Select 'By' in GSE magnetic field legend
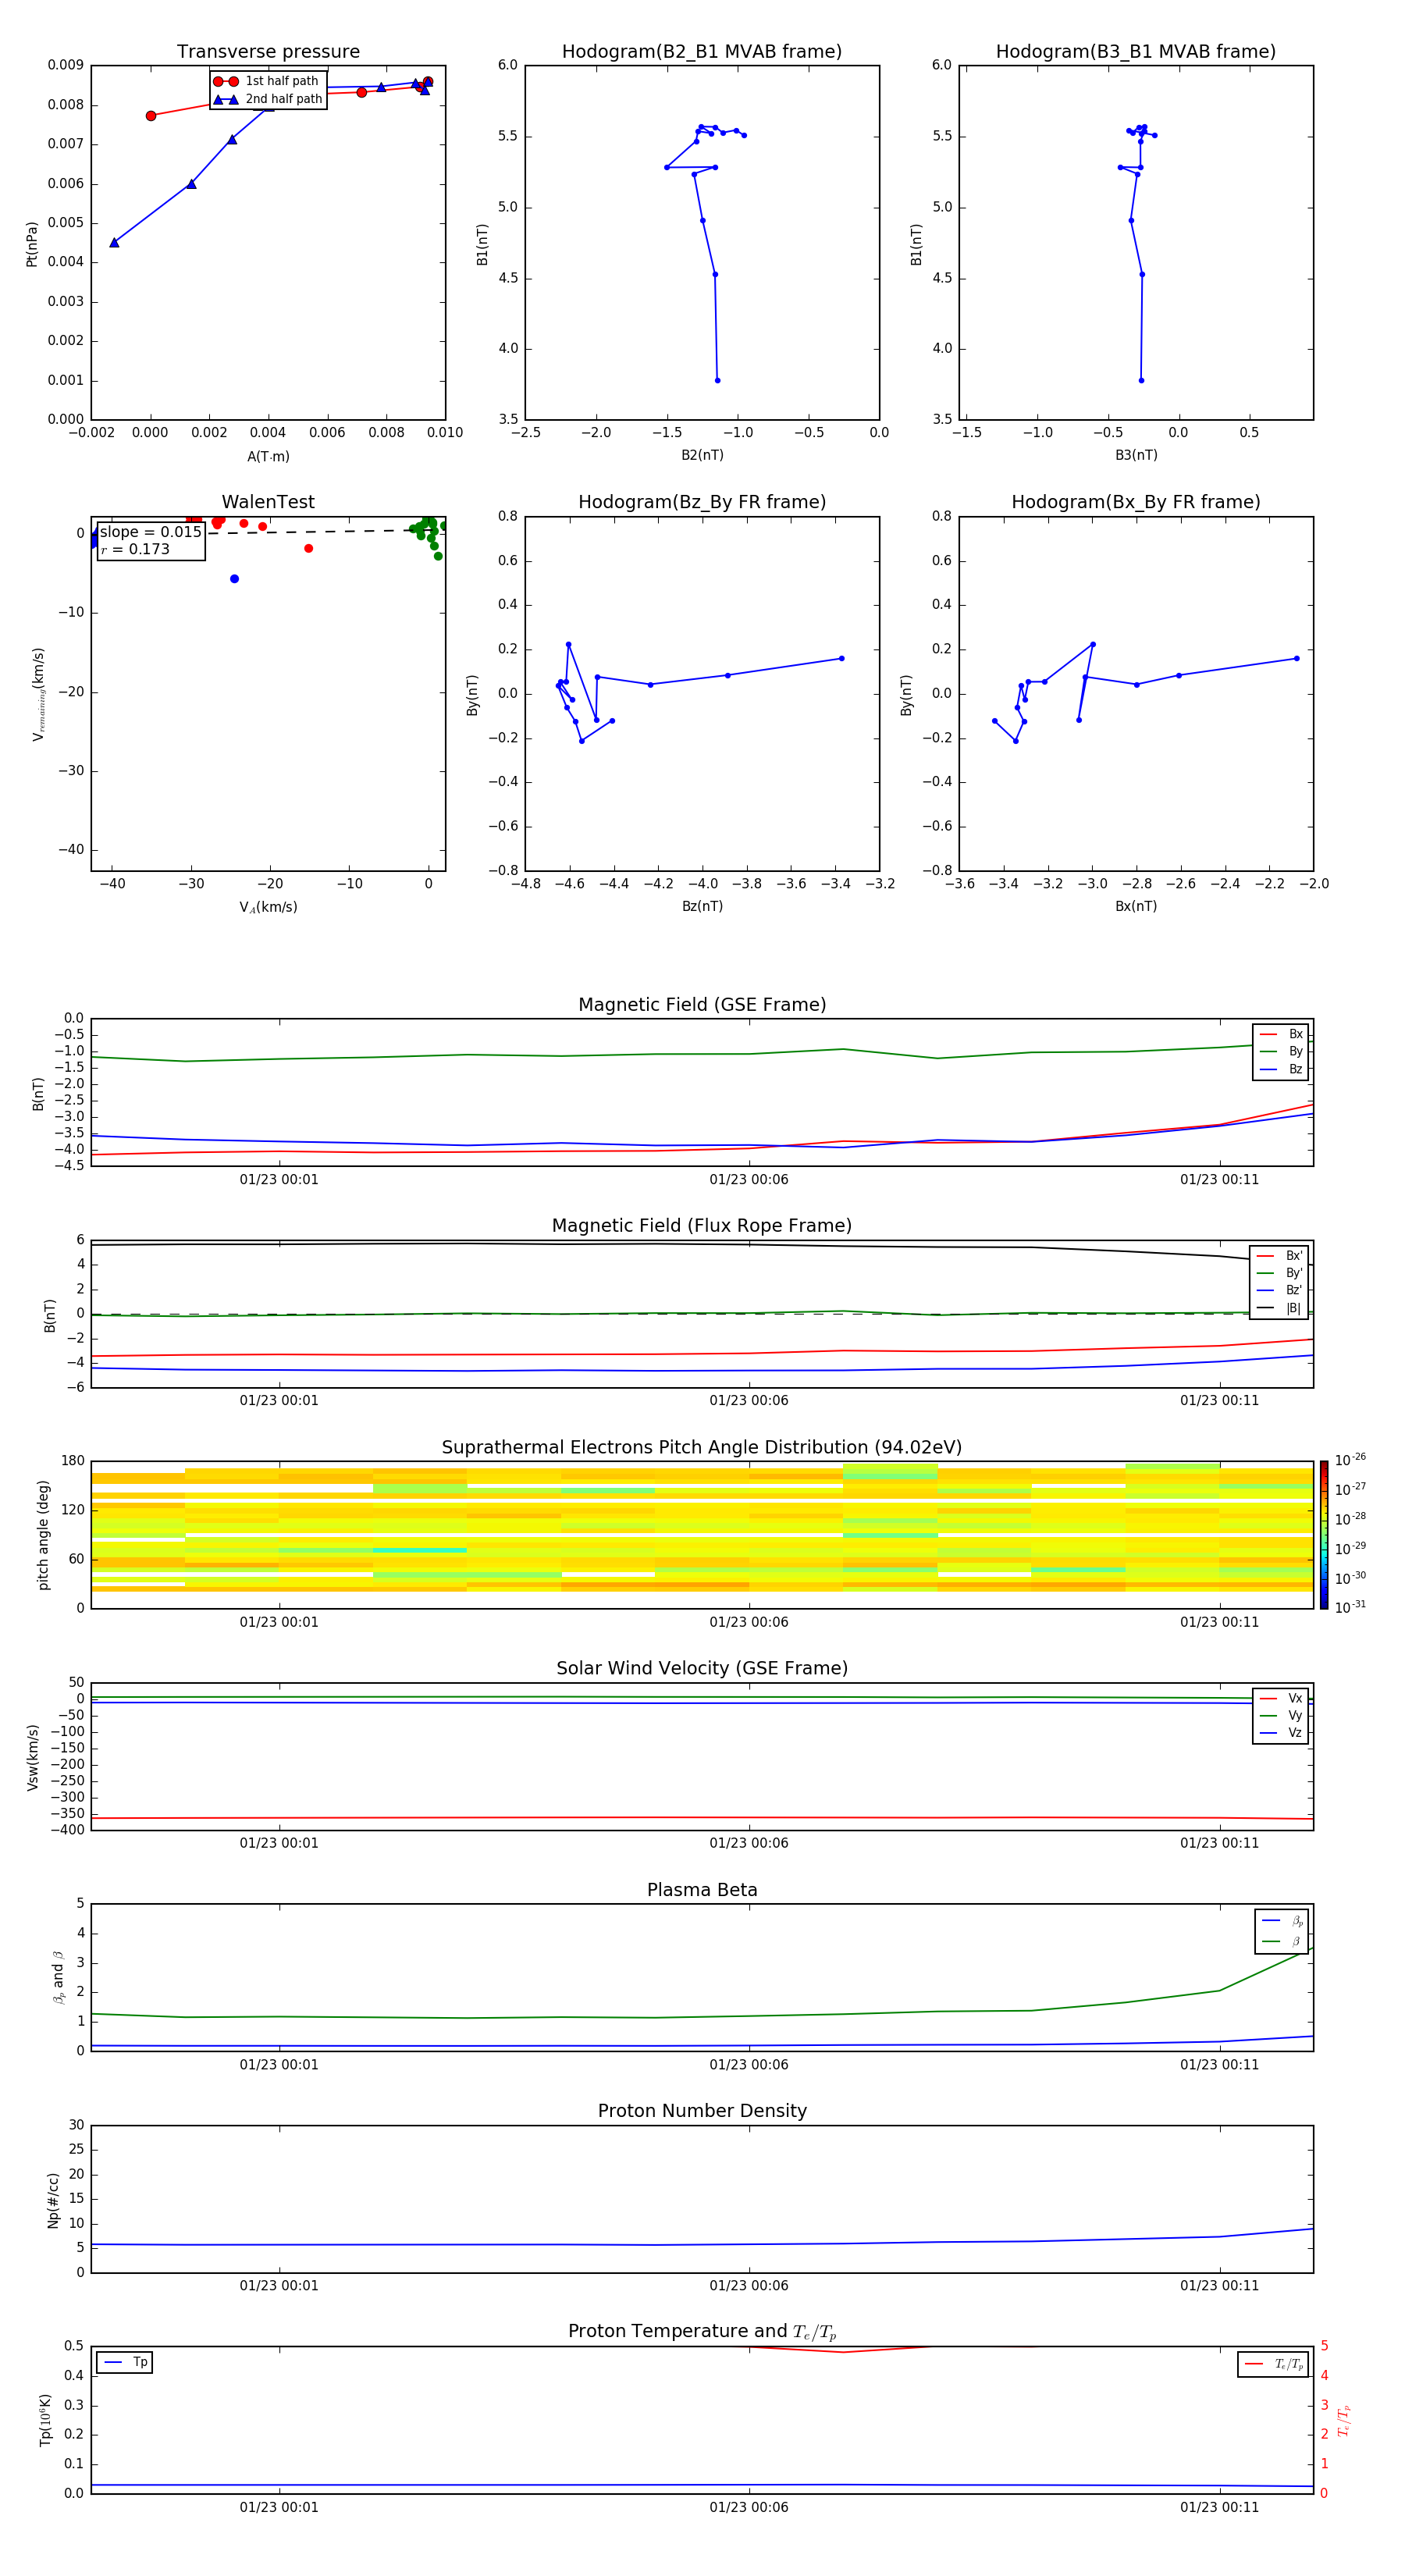1405x2576 pixels. (x=1281, y=1052)
